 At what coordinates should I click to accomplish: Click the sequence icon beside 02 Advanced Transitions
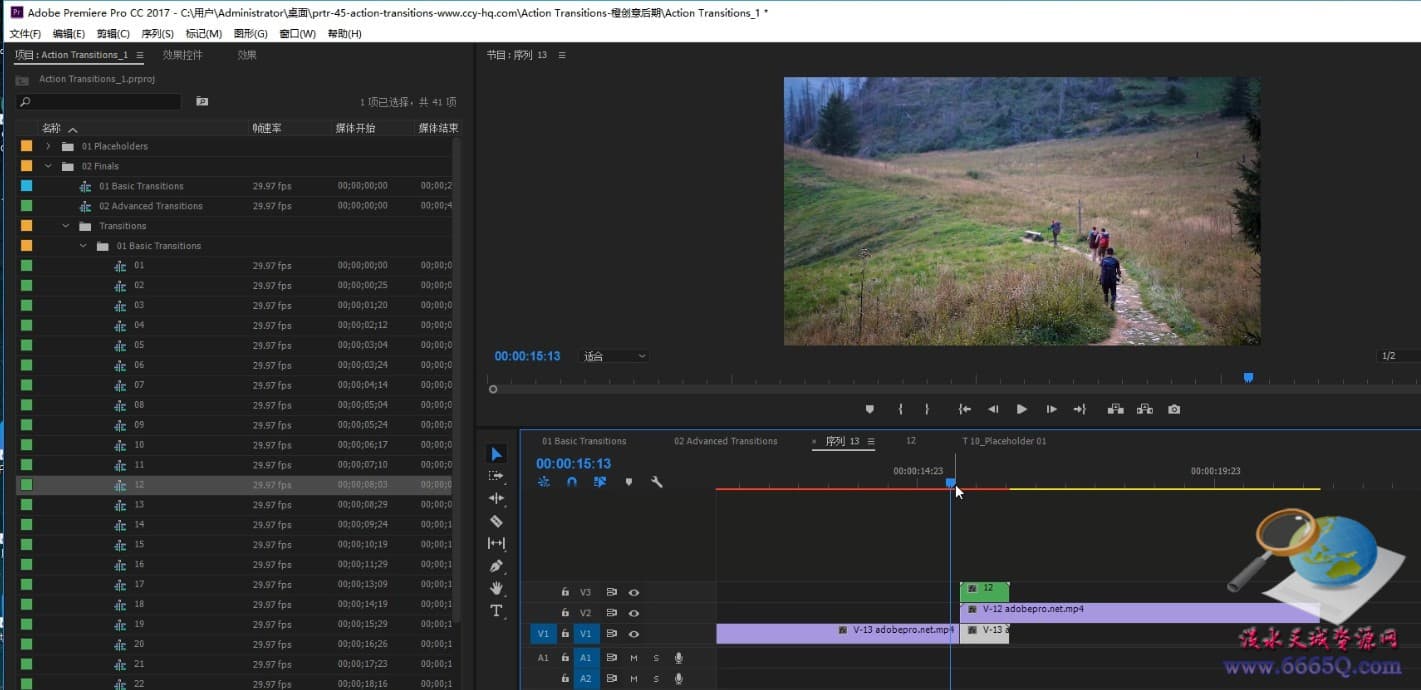point(86,206)
